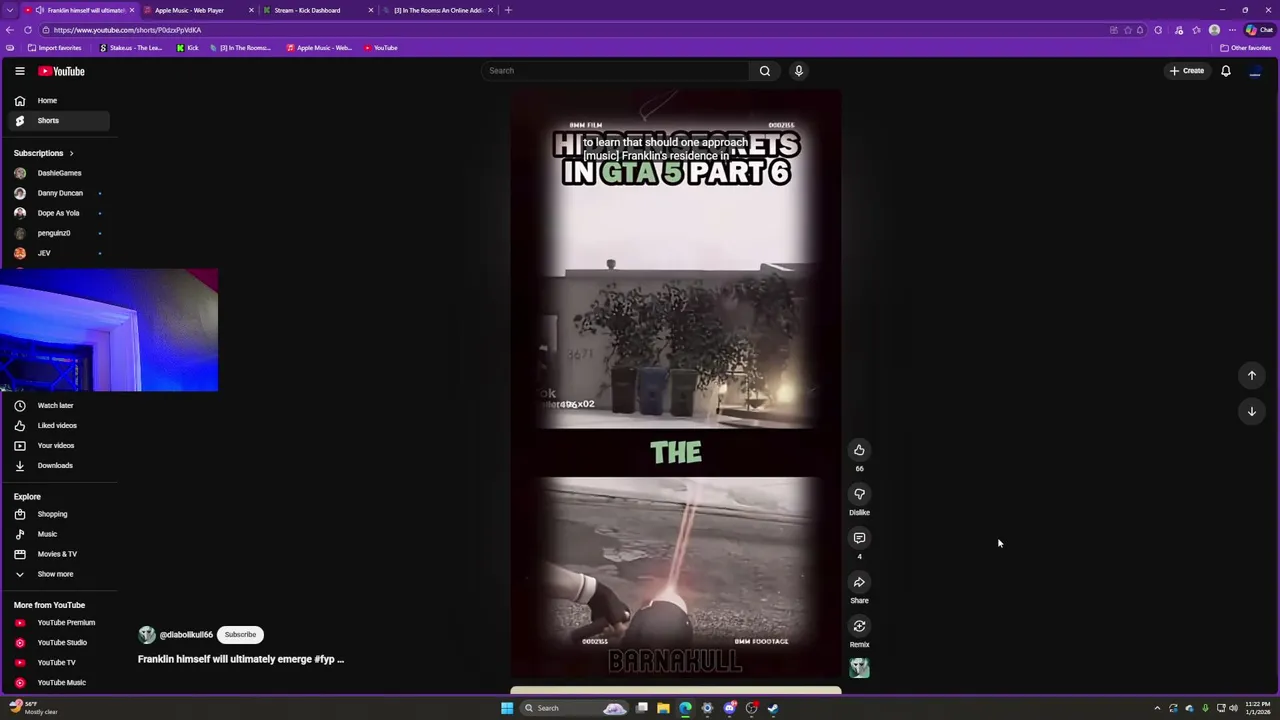Open the Edge profile avatar
This screenshot has width=1280, height=720.
coord(1214,30)
